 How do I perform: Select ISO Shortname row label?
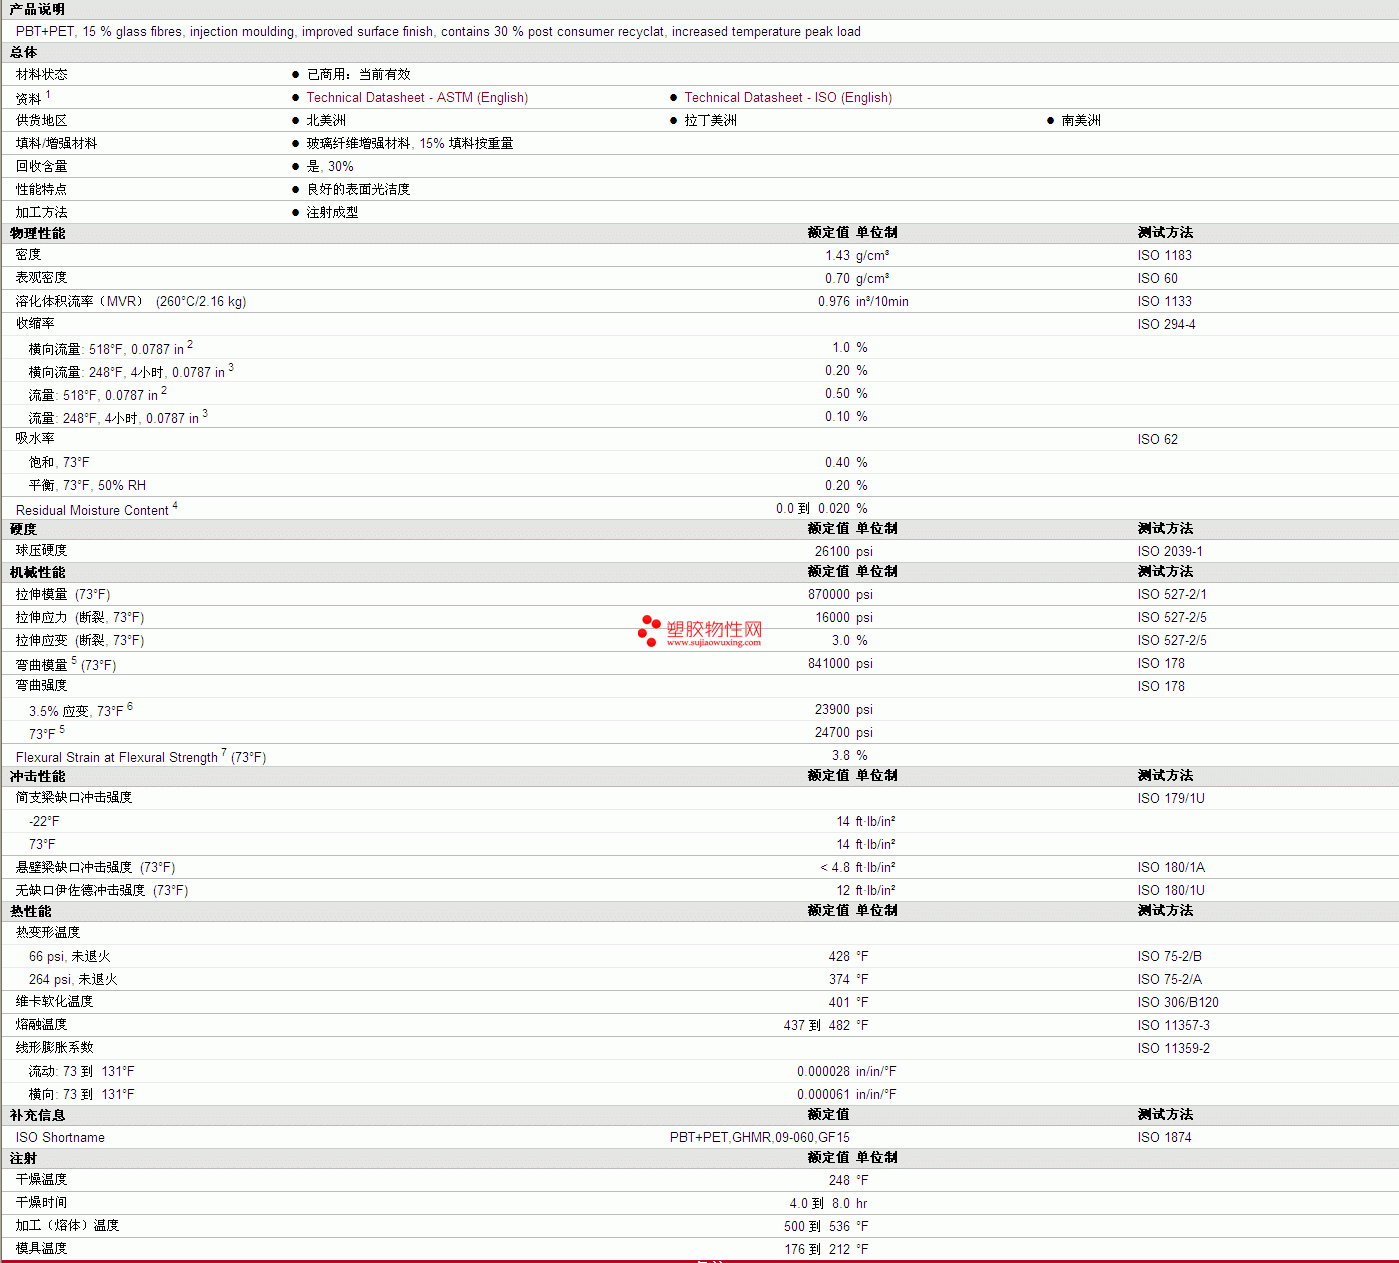point(60,1137)
